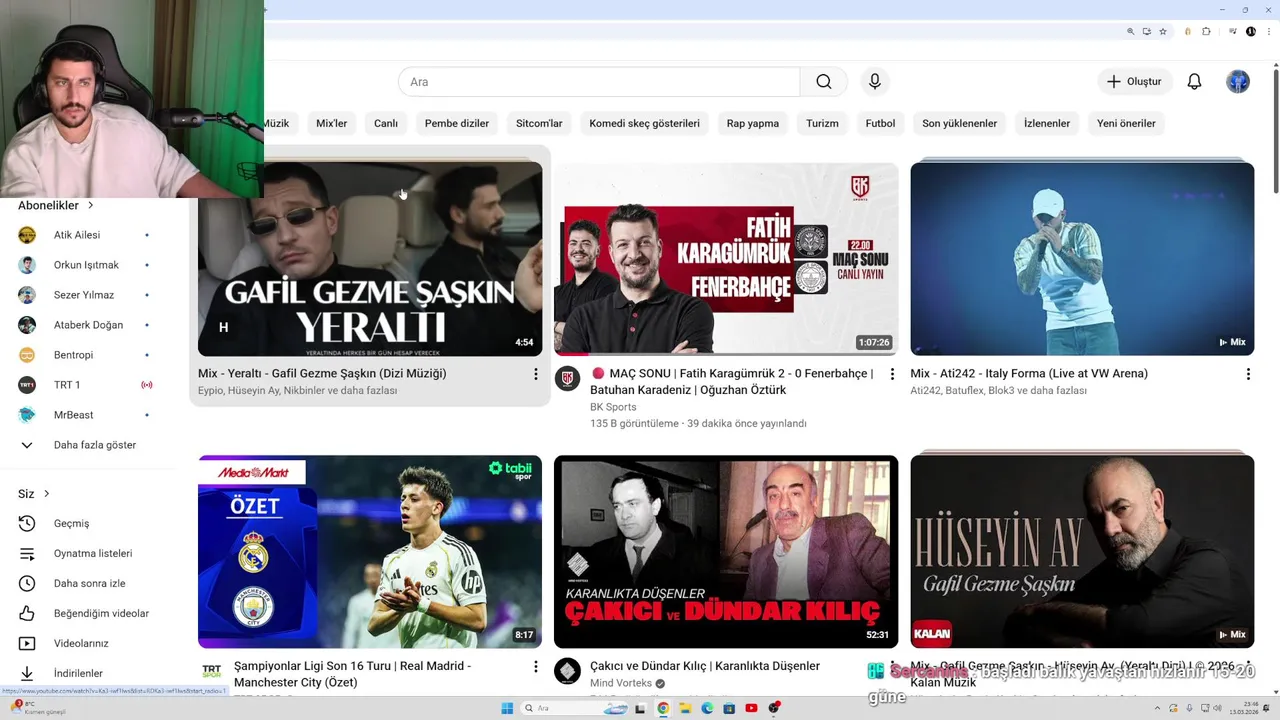
Task: Click the Videolarınız icon
Action: [27, 643]
